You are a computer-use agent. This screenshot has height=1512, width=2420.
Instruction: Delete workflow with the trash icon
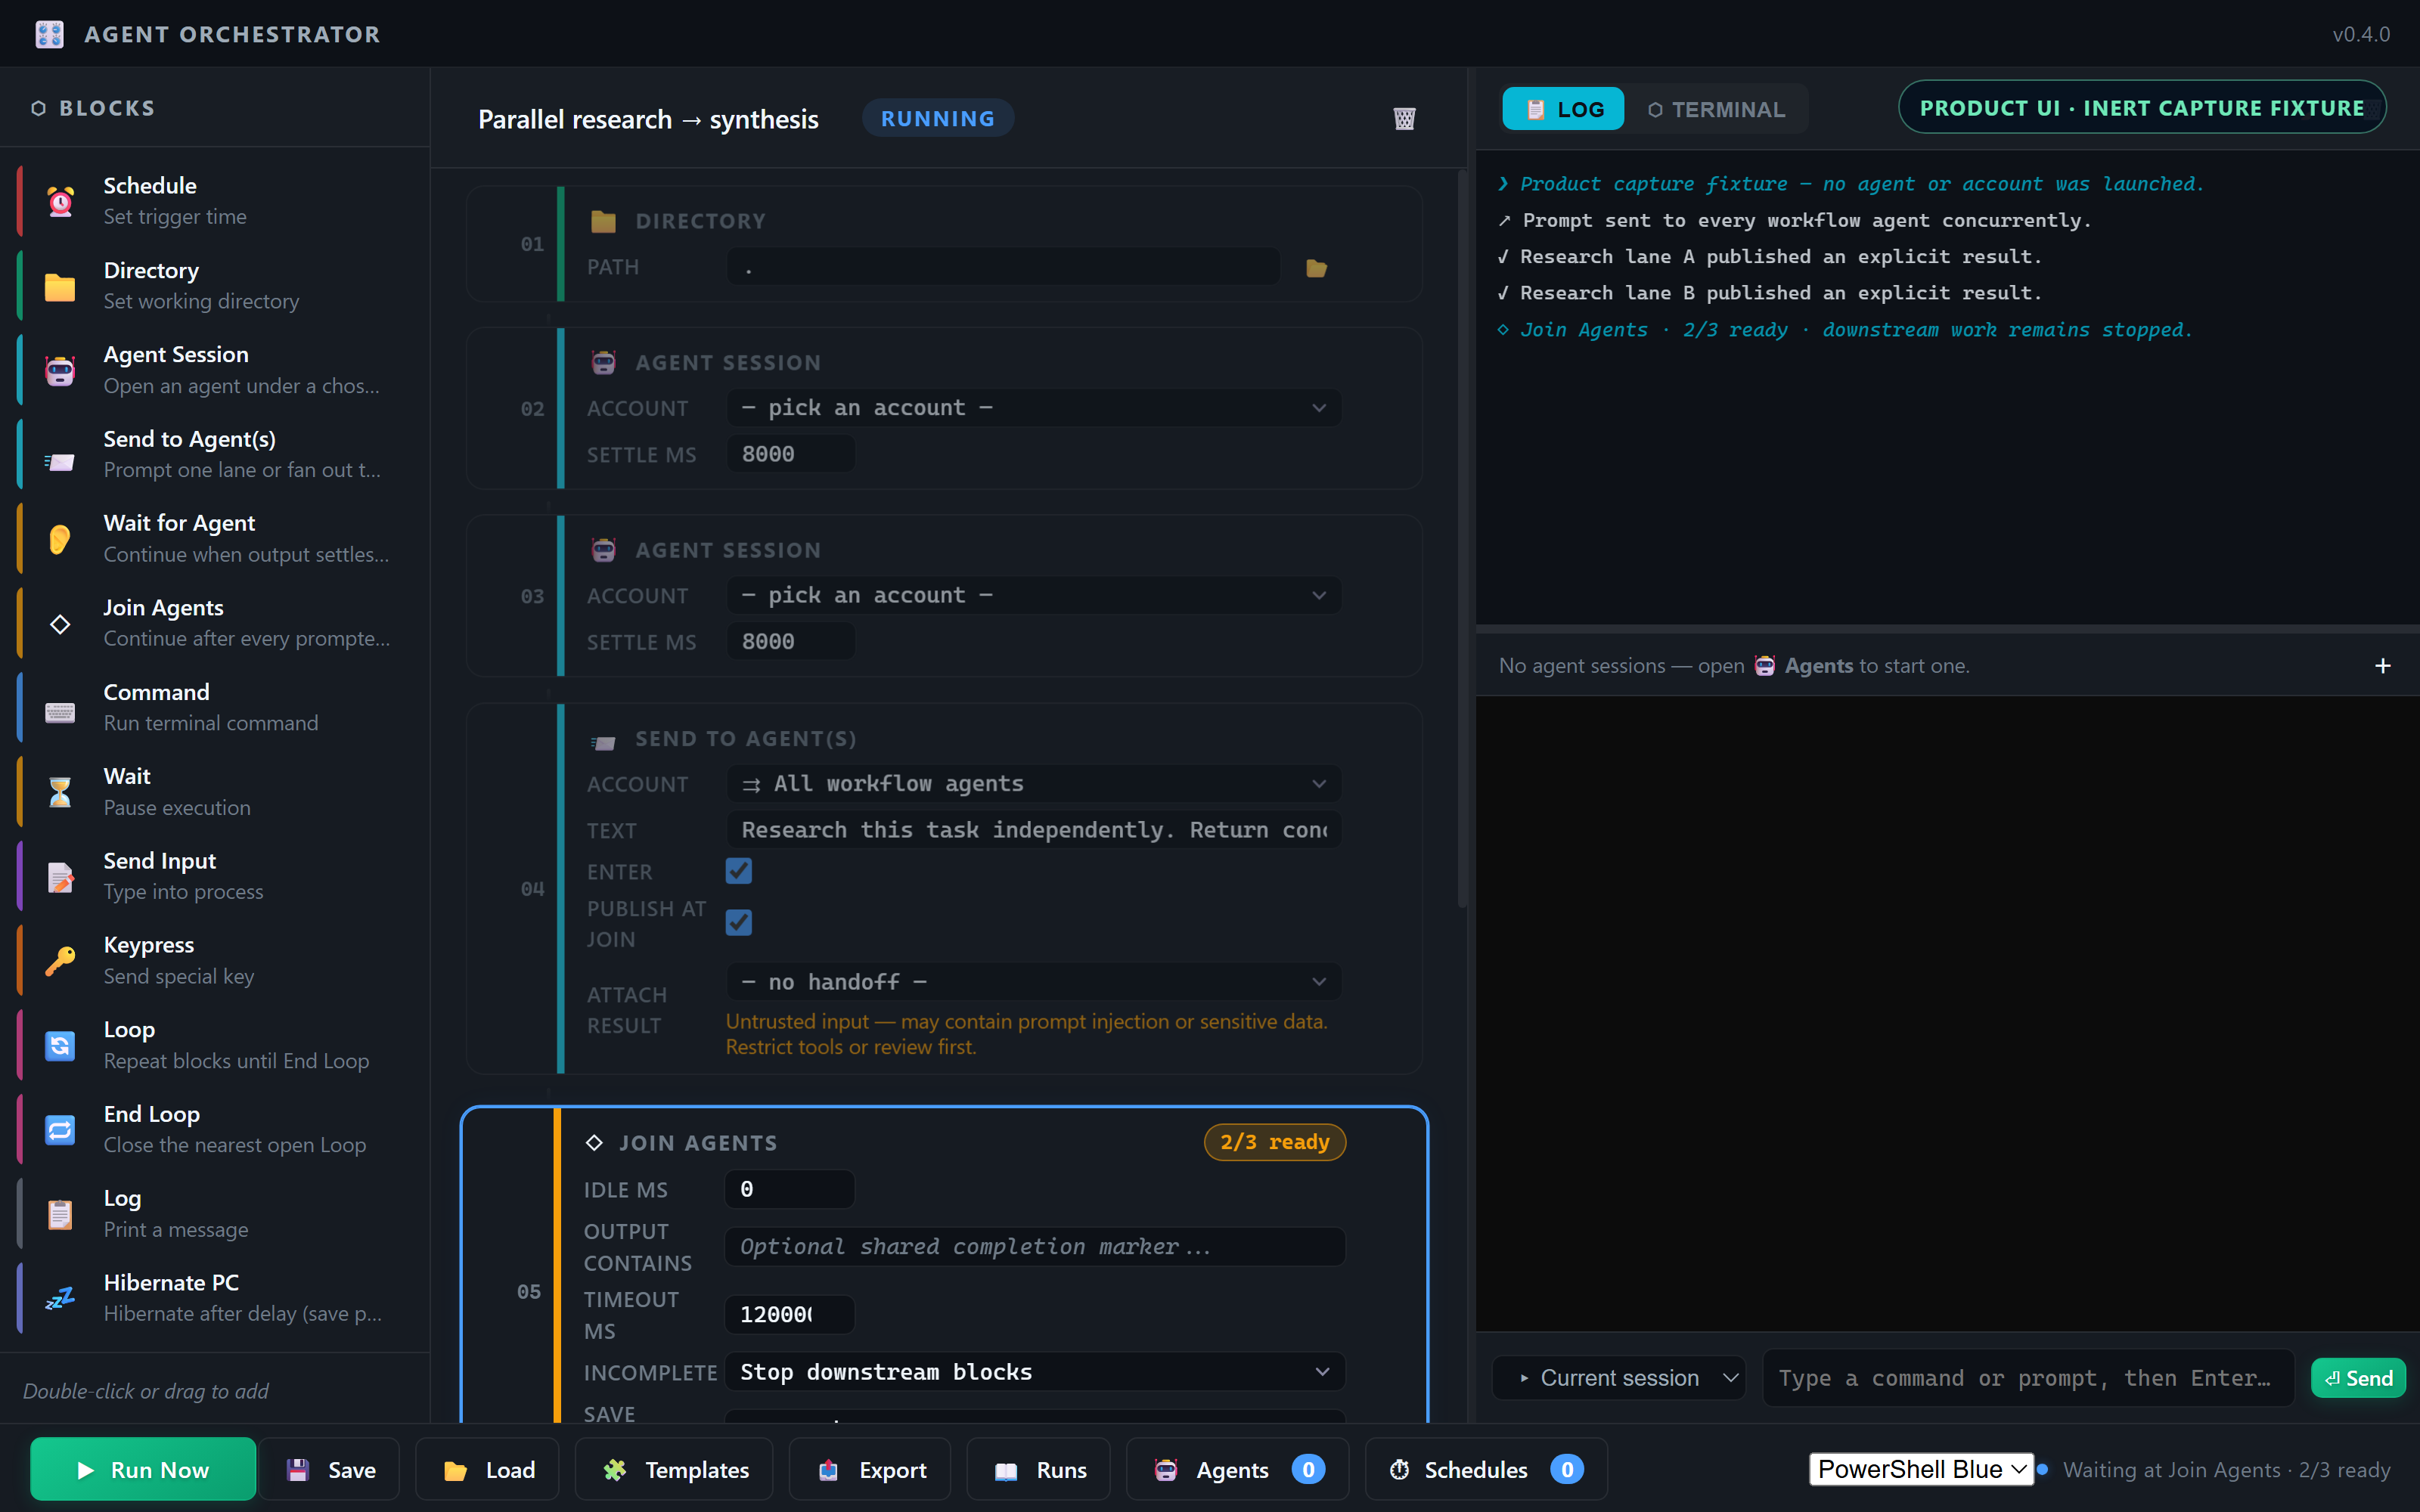click(1404, 119)
